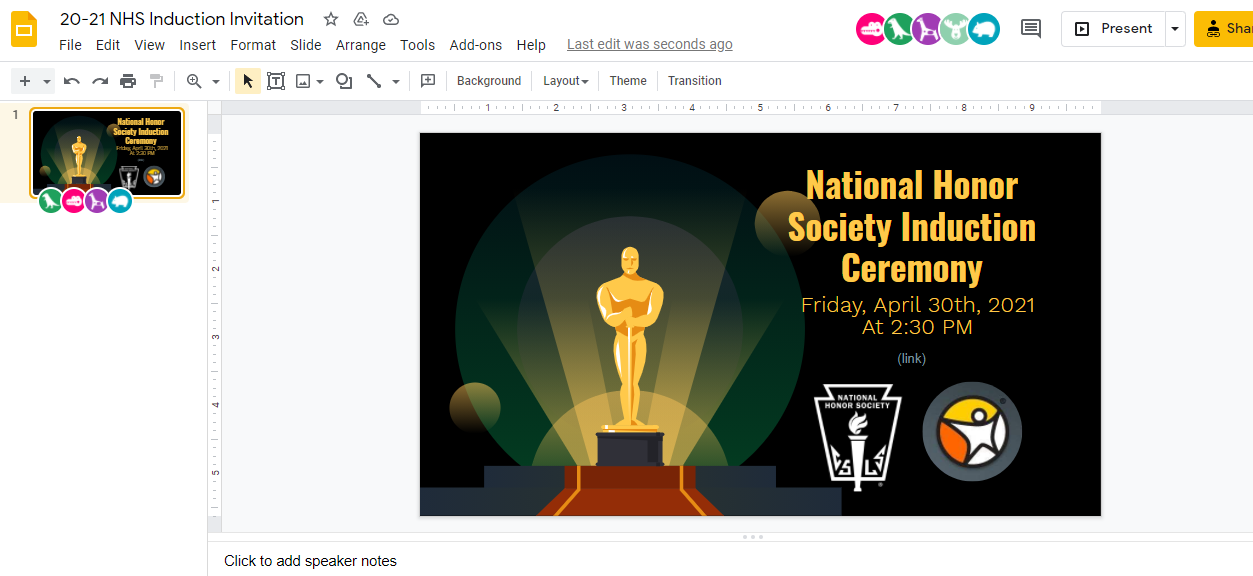Open line type dropdown arrow

(396, 81)
